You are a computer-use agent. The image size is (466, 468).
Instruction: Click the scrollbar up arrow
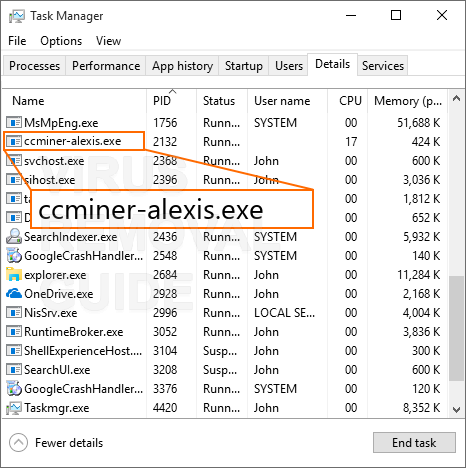[456, 98]
